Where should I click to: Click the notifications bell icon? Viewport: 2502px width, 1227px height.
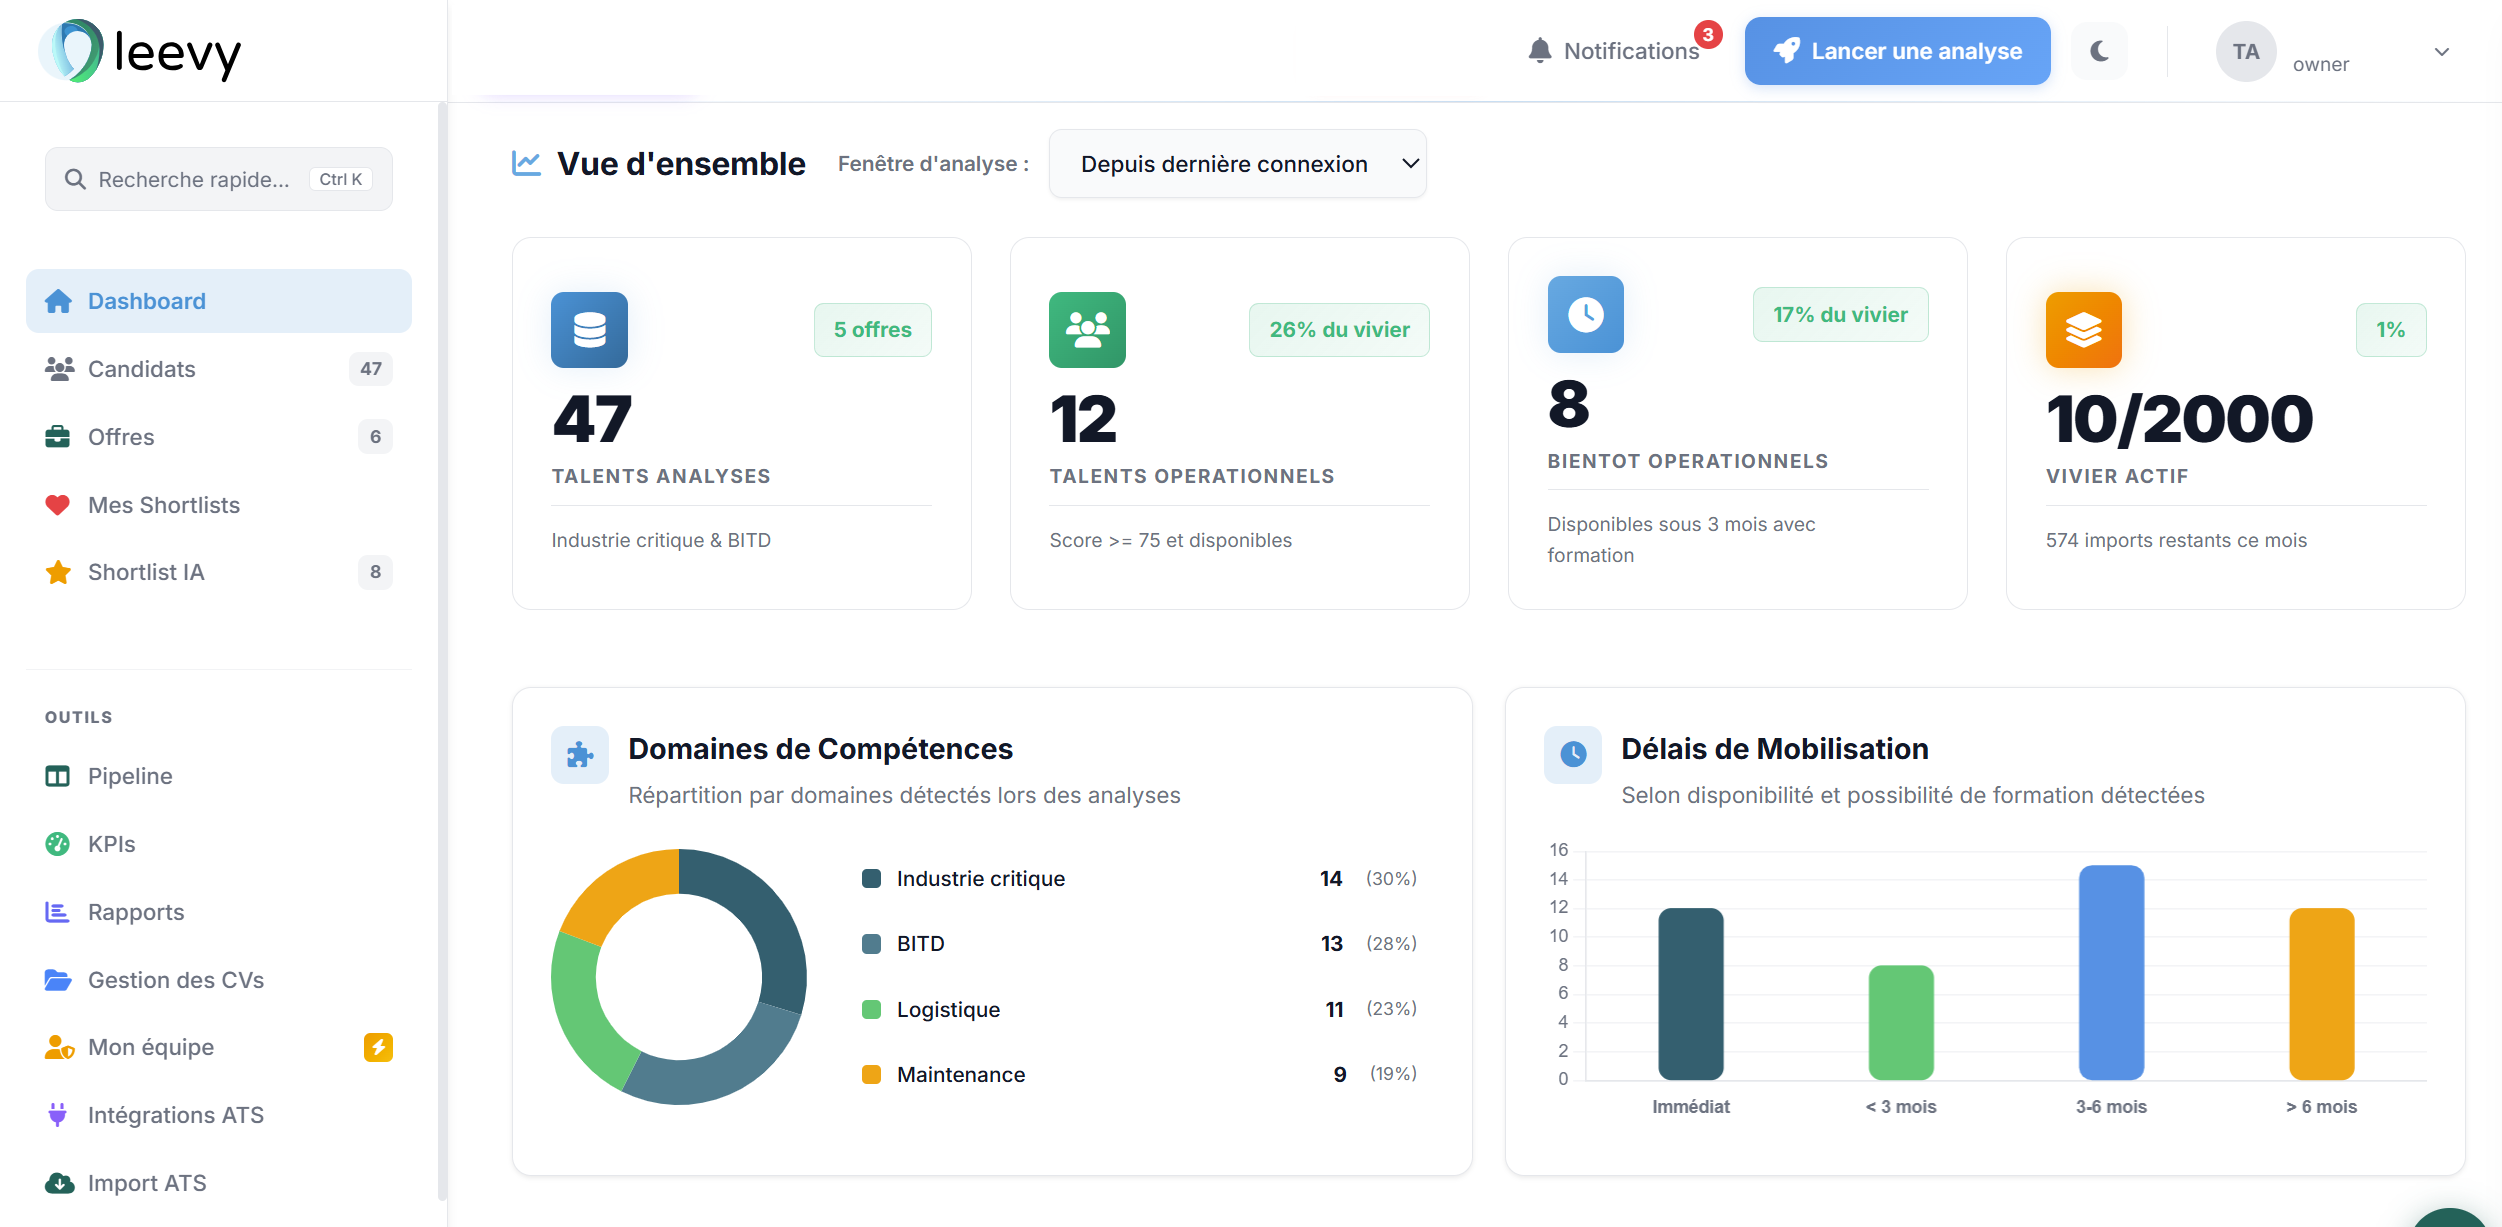point(1540,51)
